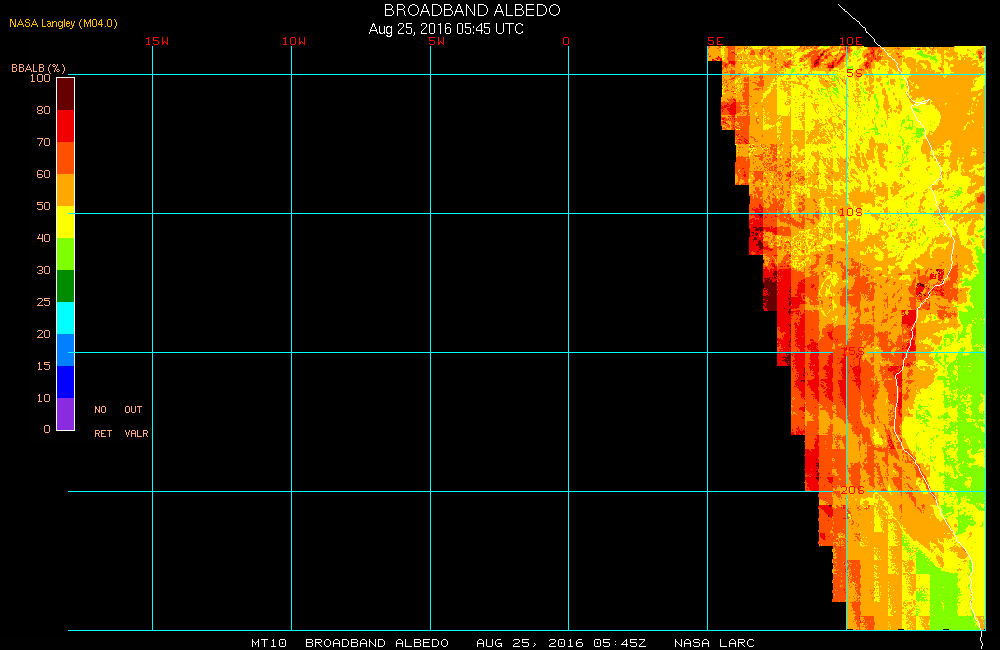Click the purple 0-10 legend swatch
Image resolution: width=1000 pixels, height=650 pixels.
tap(66, 414)
